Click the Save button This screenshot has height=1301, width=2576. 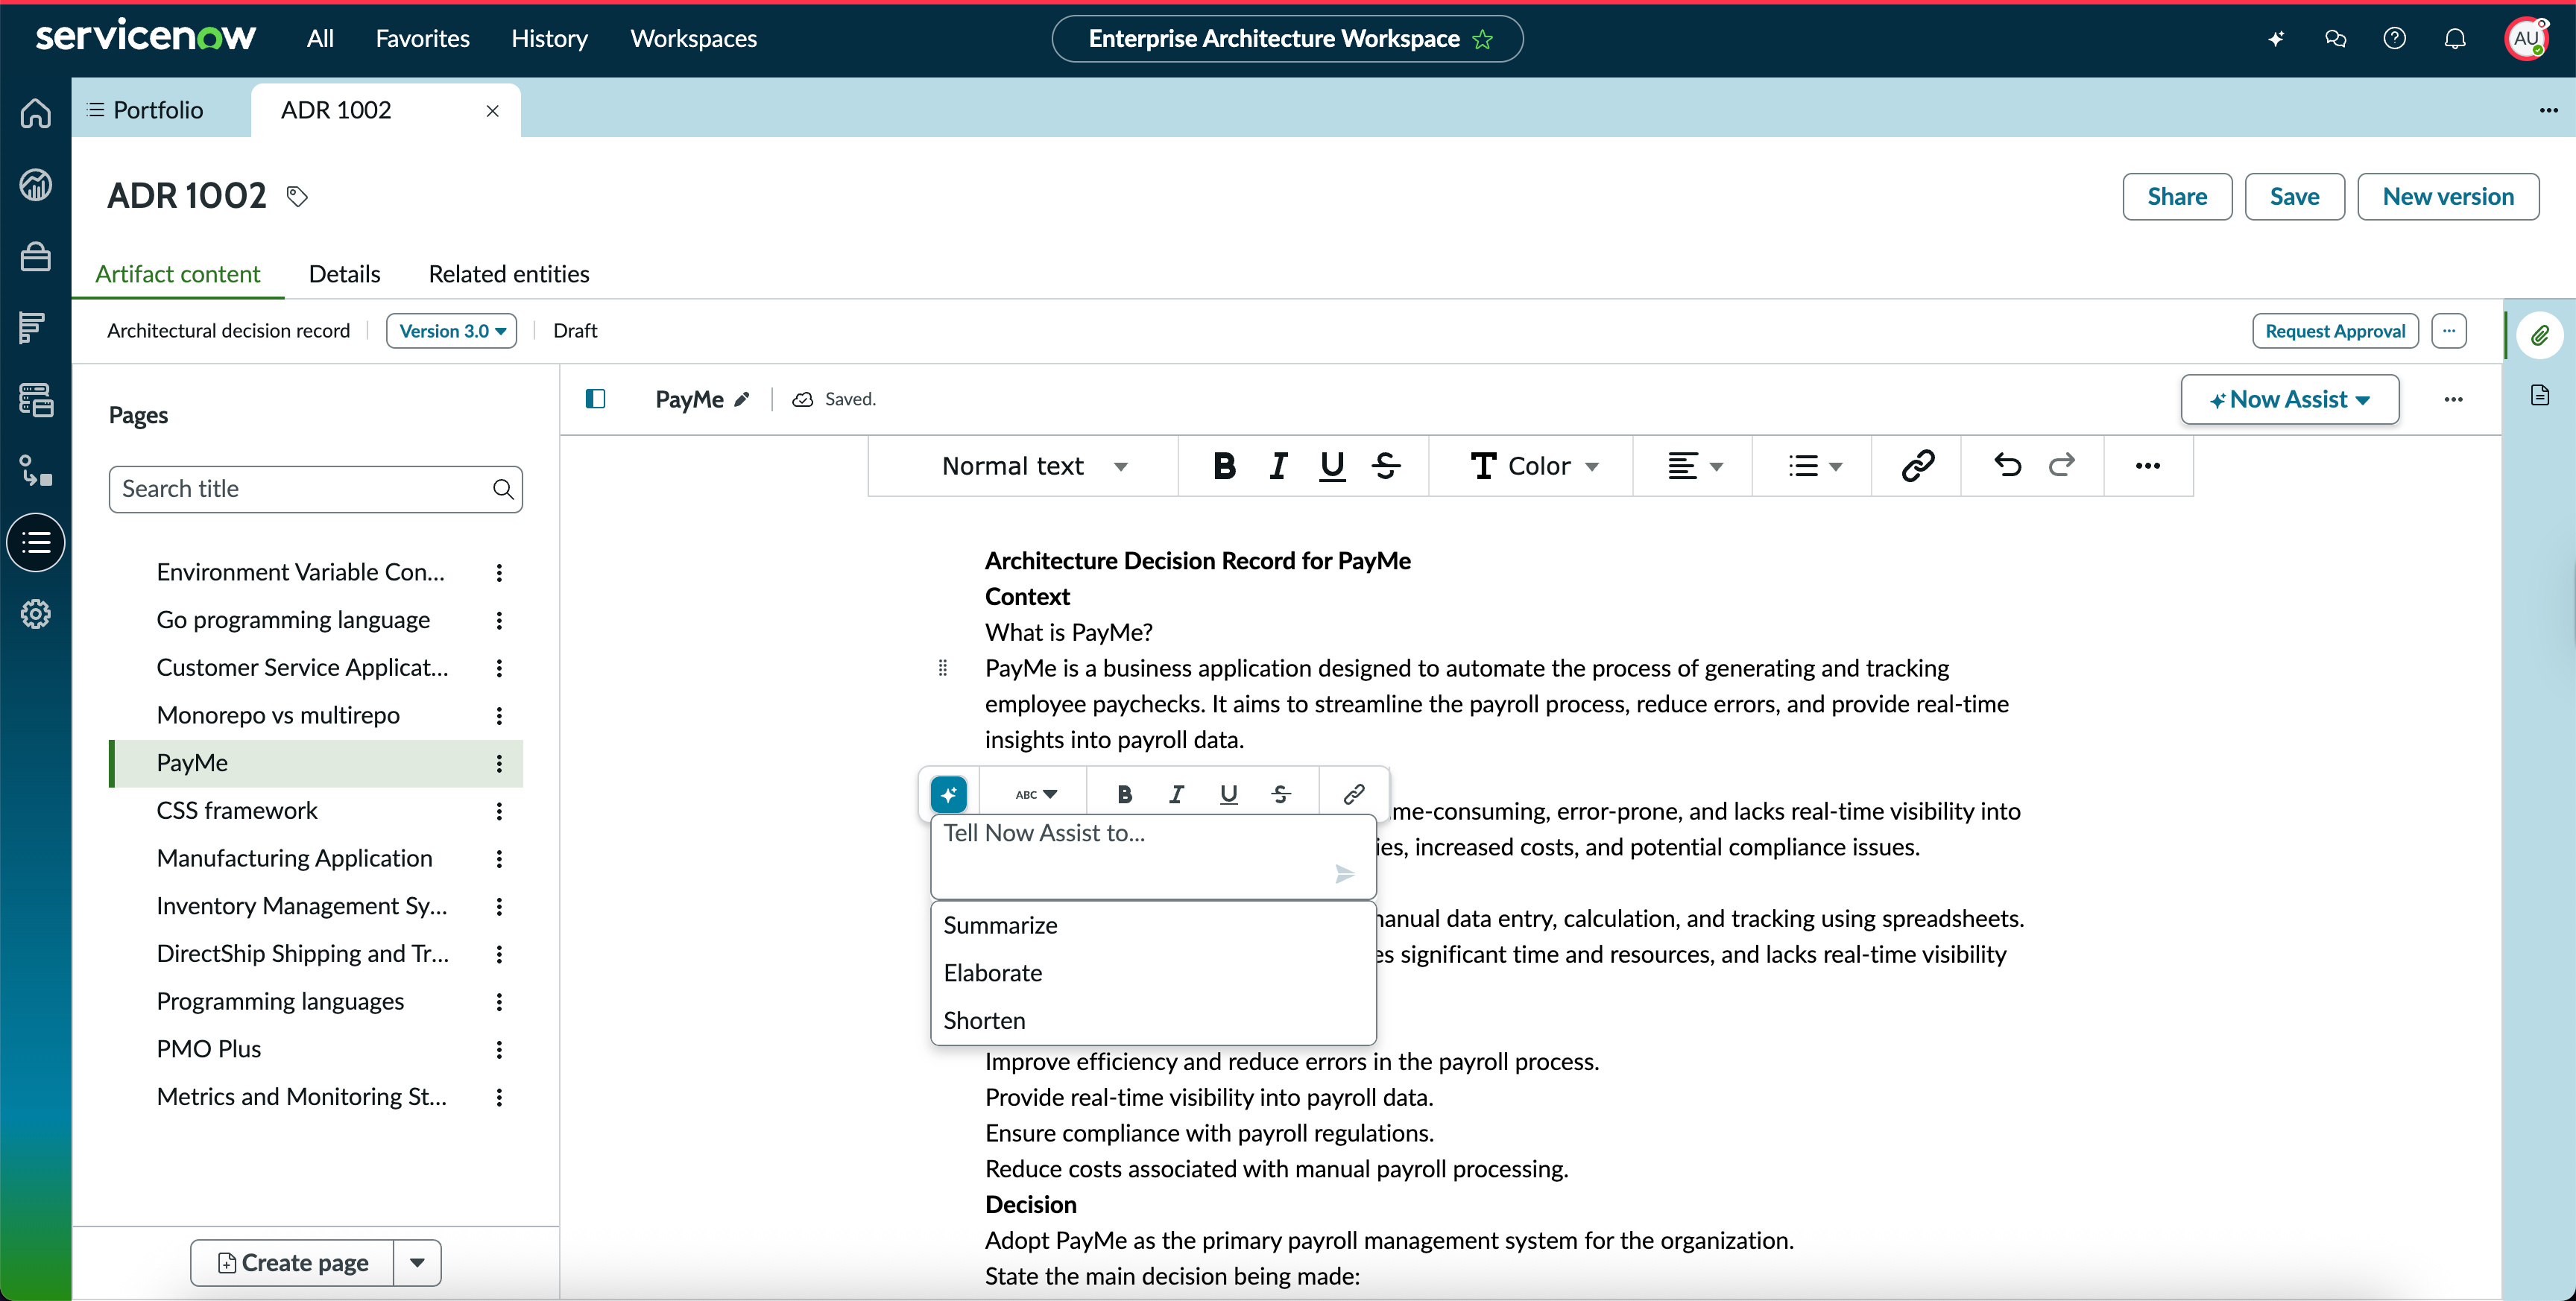pos(2295,197)
